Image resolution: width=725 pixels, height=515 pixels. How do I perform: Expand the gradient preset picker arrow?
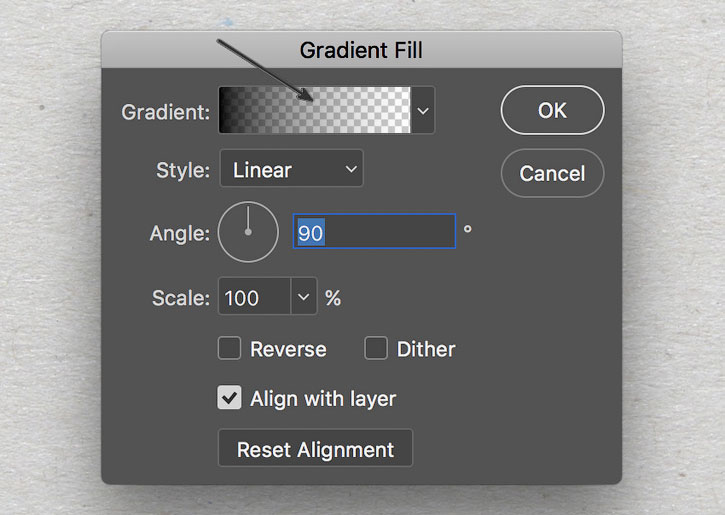pos(423,110)
